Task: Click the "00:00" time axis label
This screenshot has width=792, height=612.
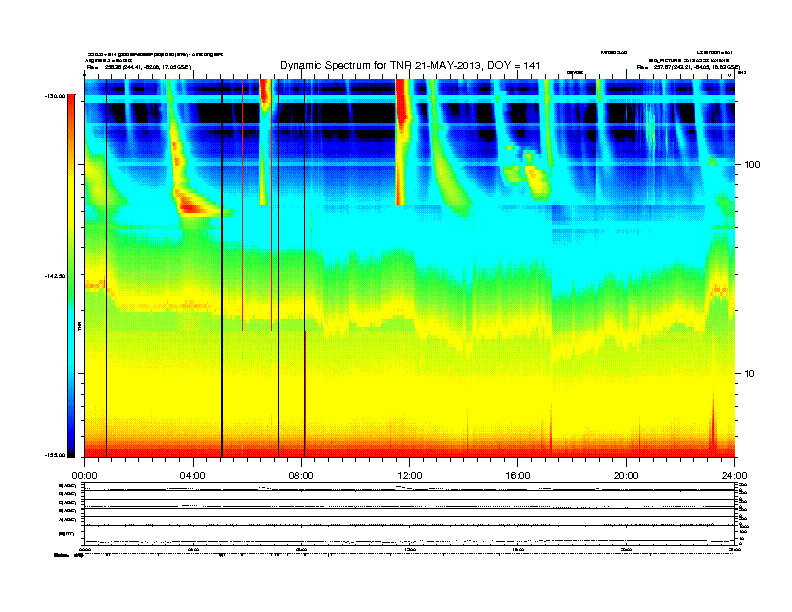Action: coord(84,476)
